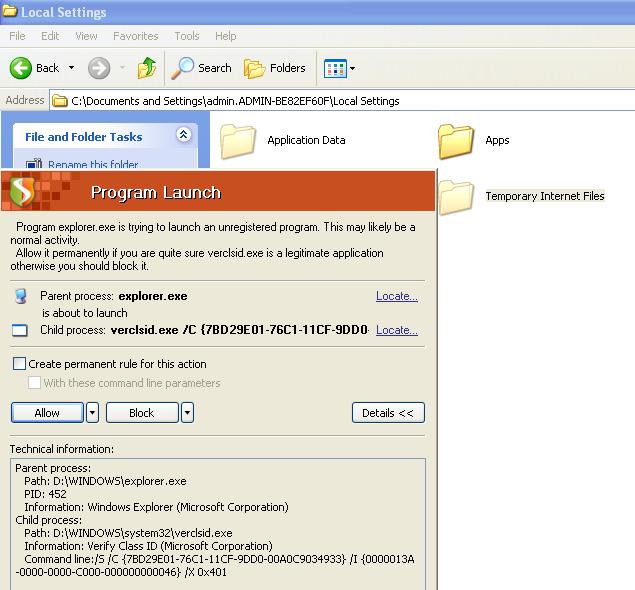Open the View menu
The height and width of the screenshot is (590, 635).
pos(86,36)
